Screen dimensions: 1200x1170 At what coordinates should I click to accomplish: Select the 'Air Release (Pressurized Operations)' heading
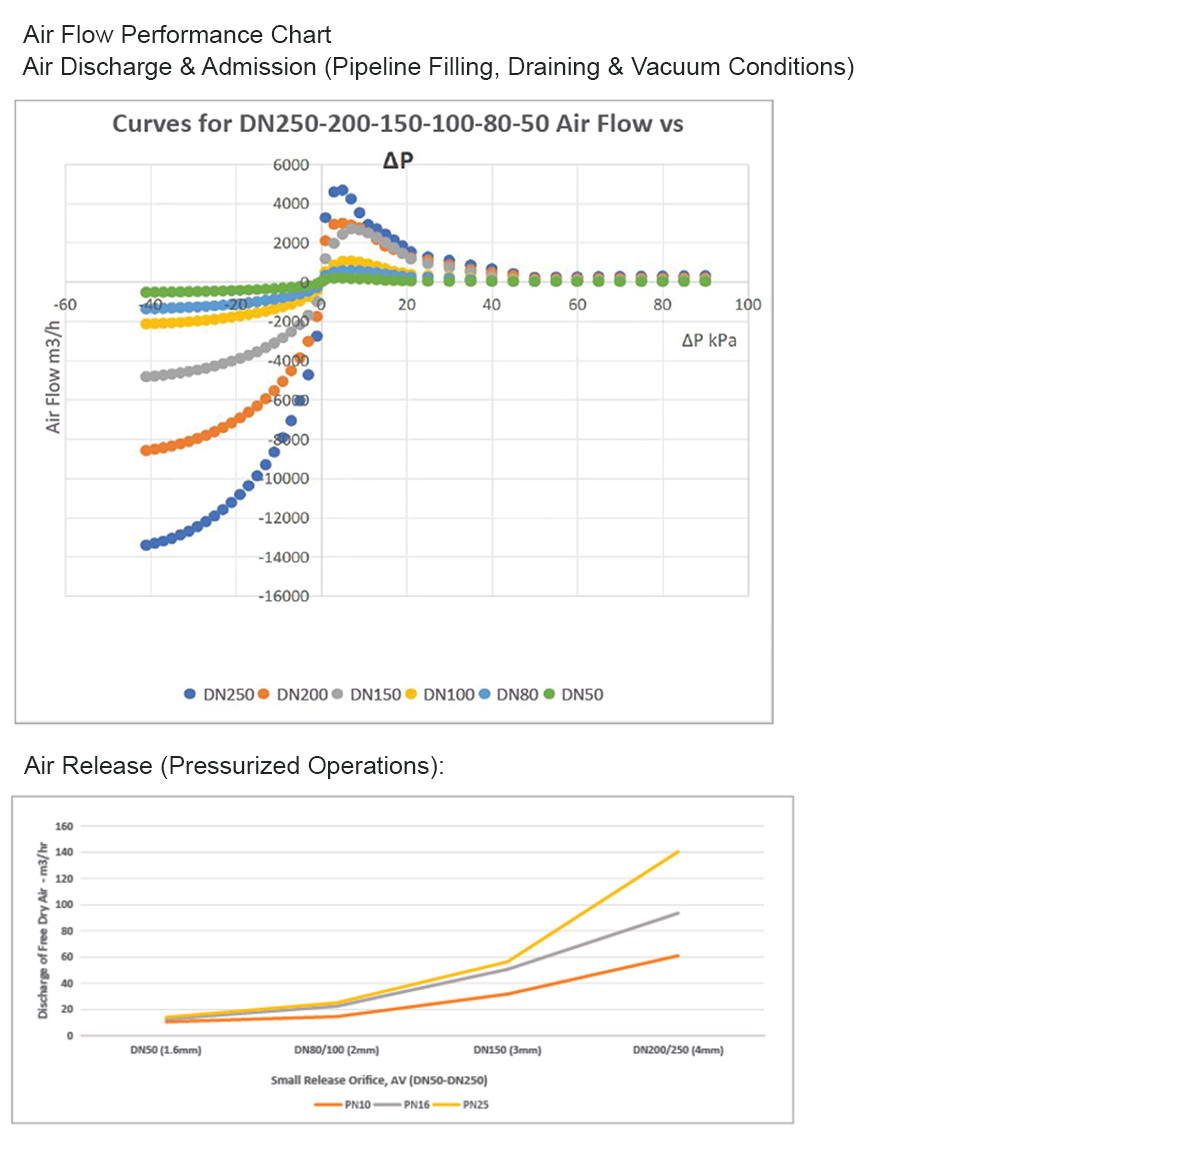click(234, 766)
